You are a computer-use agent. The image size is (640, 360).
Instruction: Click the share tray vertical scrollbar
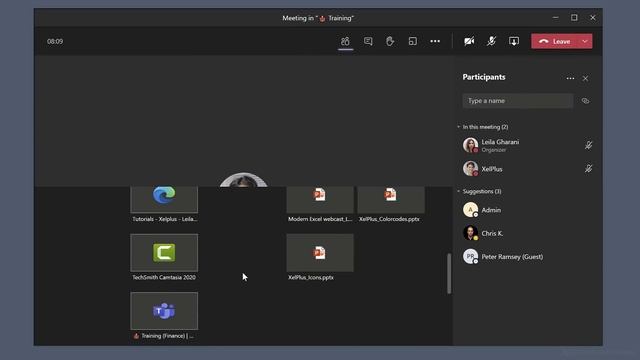click(449, 273)
